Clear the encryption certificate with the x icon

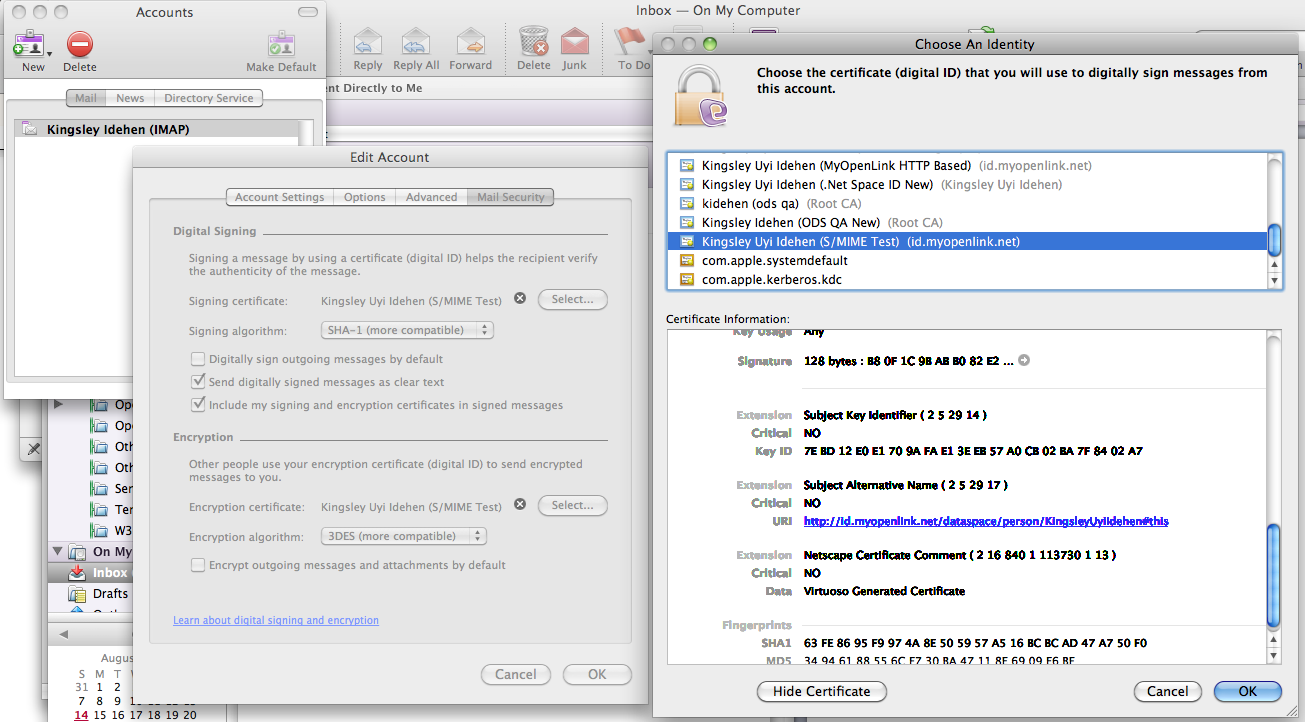[519, 505]
